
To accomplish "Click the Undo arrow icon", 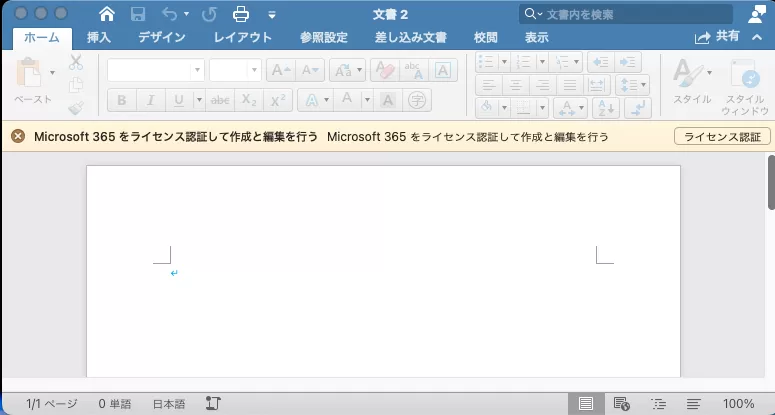I will pos(170,14).
